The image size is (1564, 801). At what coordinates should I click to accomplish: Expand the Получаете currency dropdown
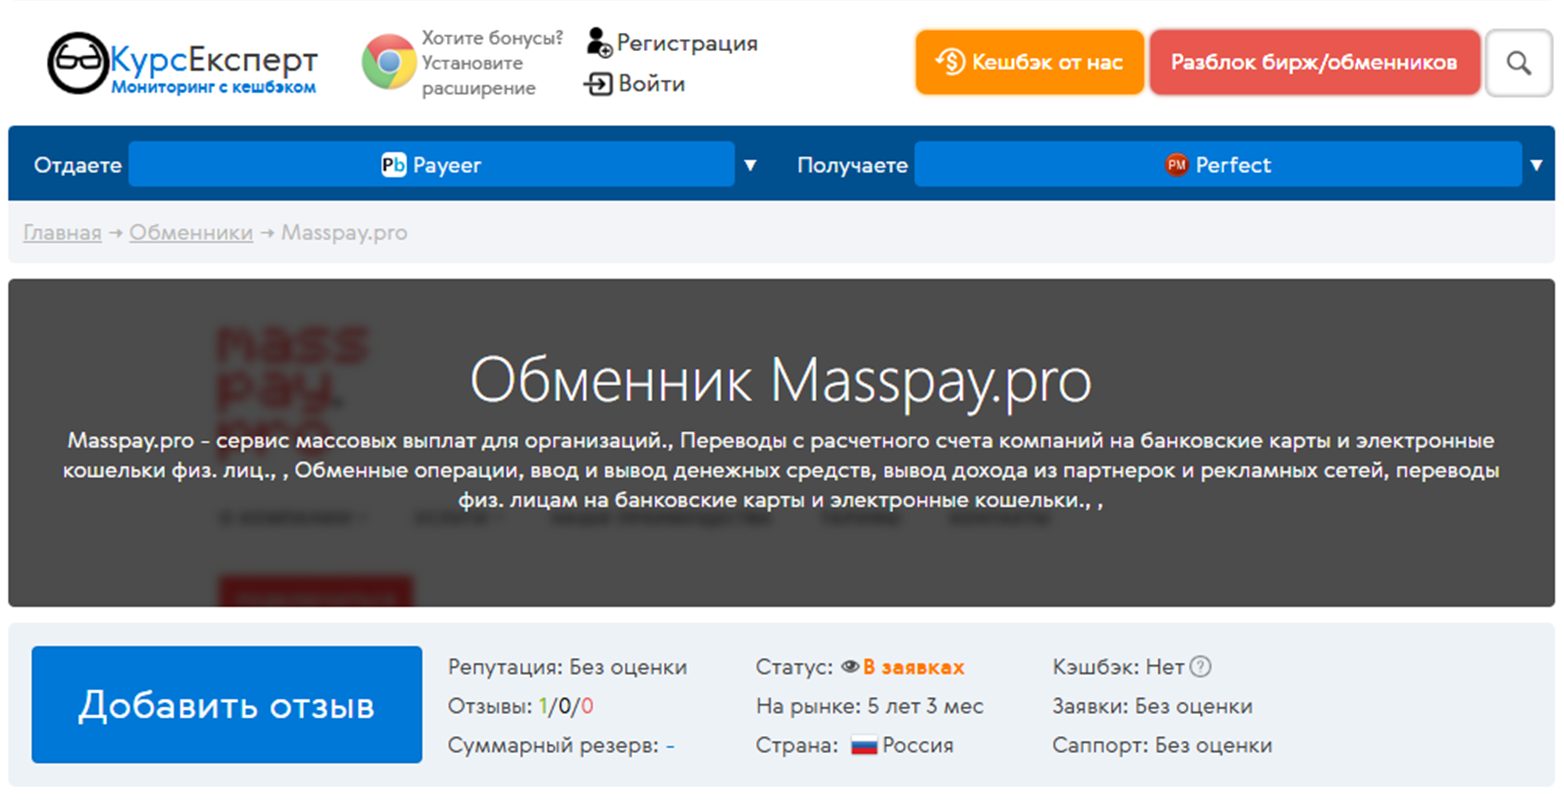(x=1538, y=165)
